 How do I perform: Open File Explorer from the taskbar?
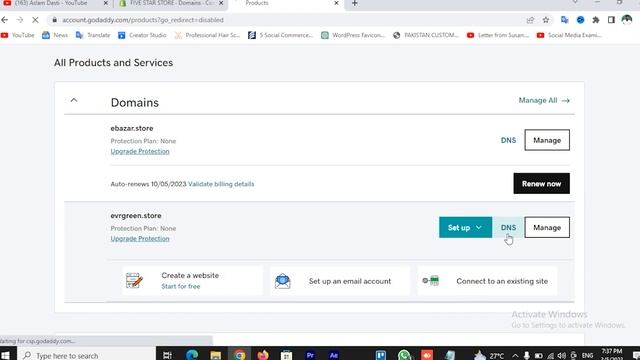pos(216,355)
